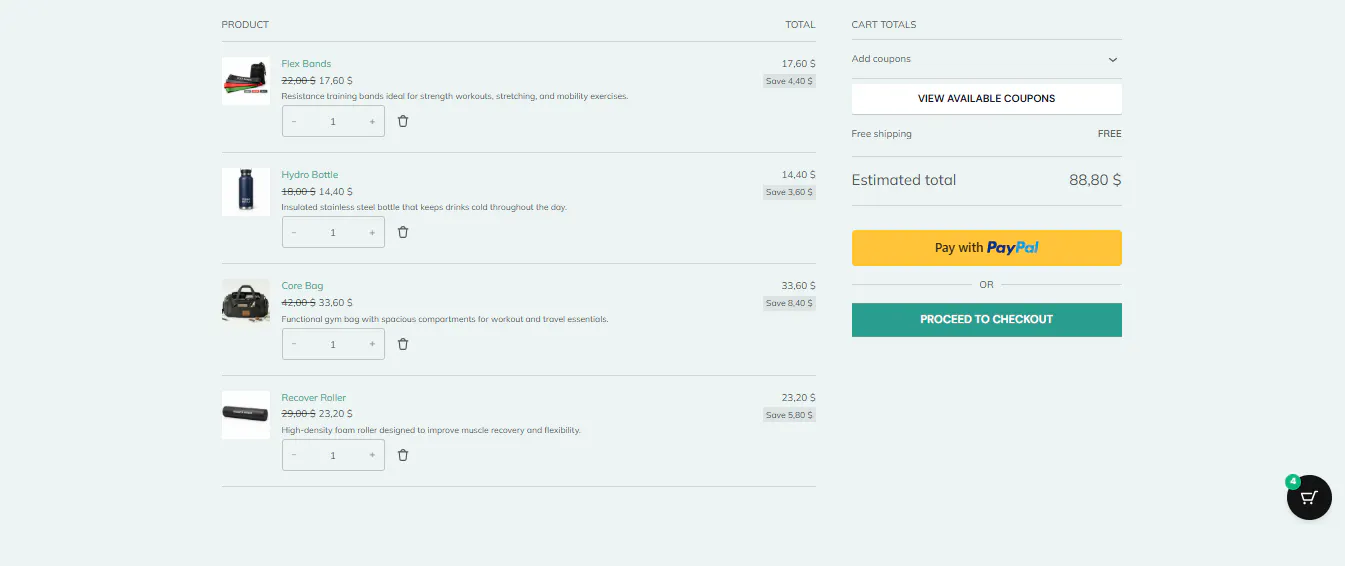Increase Flex Bands quantity with plus

coord(372,121)
